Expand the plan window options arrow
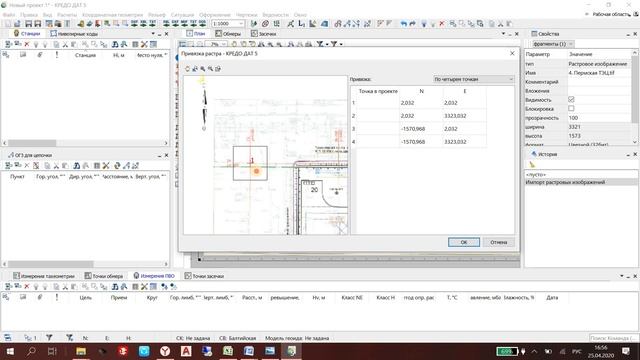 click(x=503, y=33)
